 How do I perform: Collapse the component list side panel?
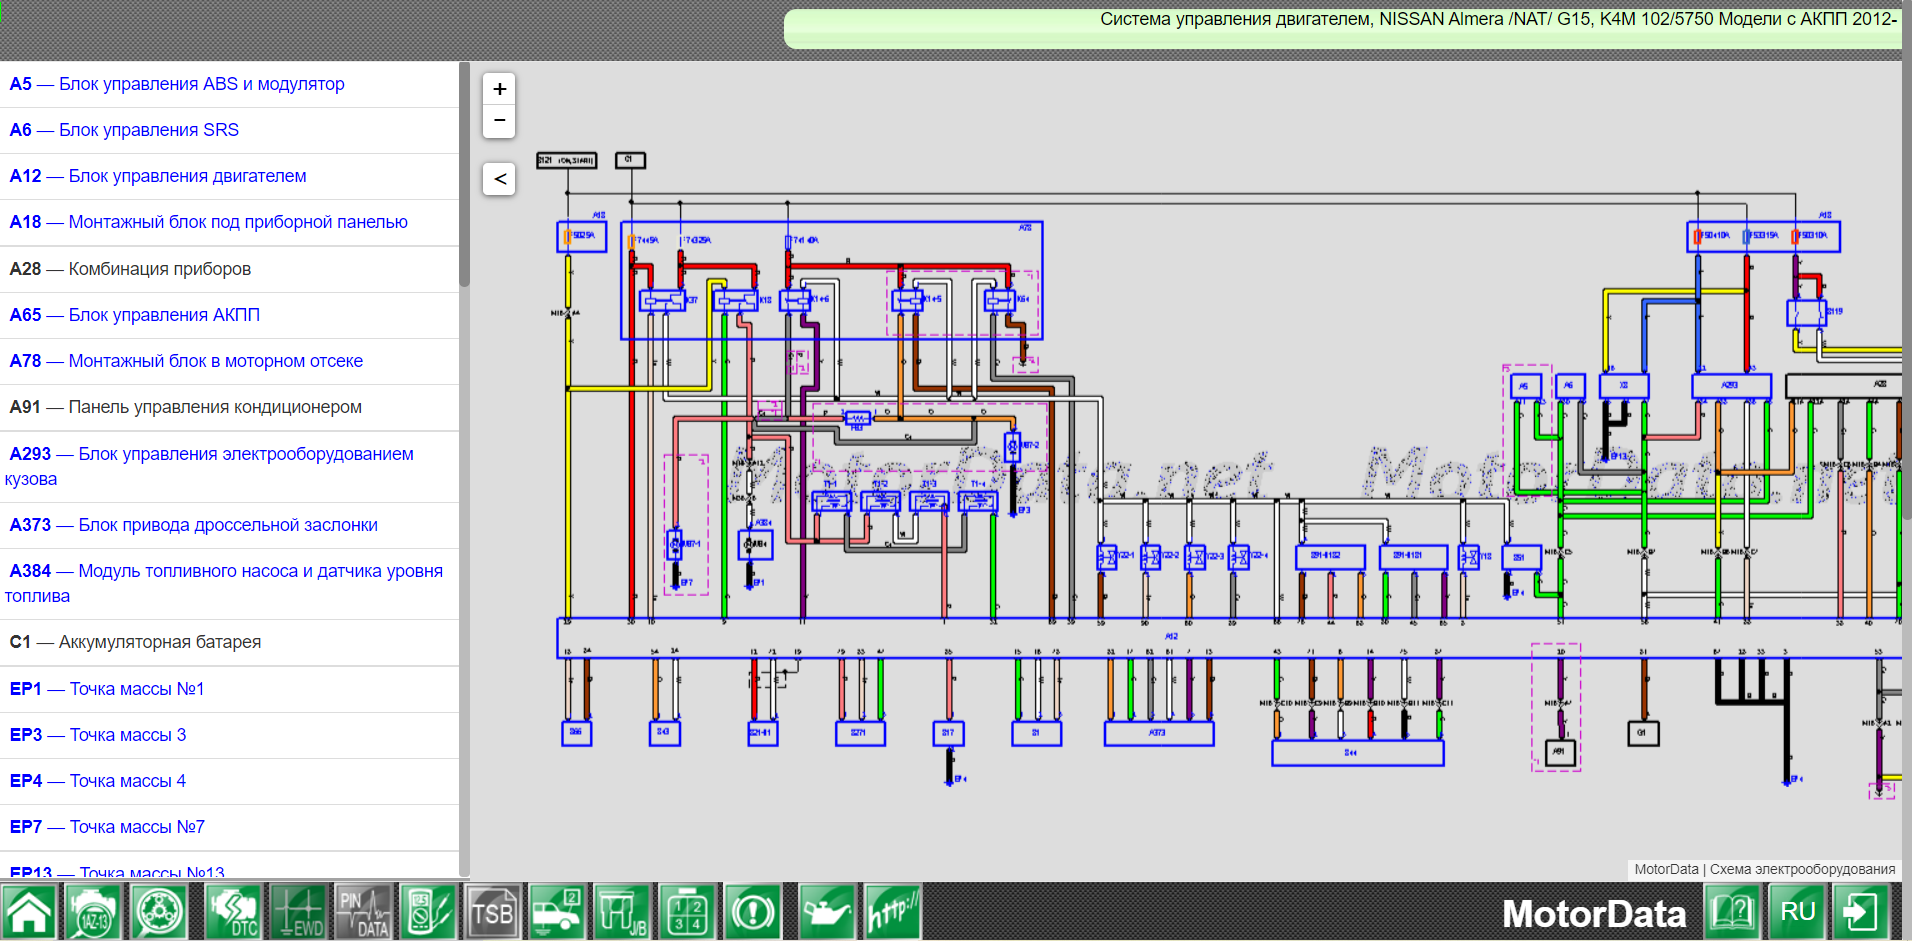pos(500,179)
